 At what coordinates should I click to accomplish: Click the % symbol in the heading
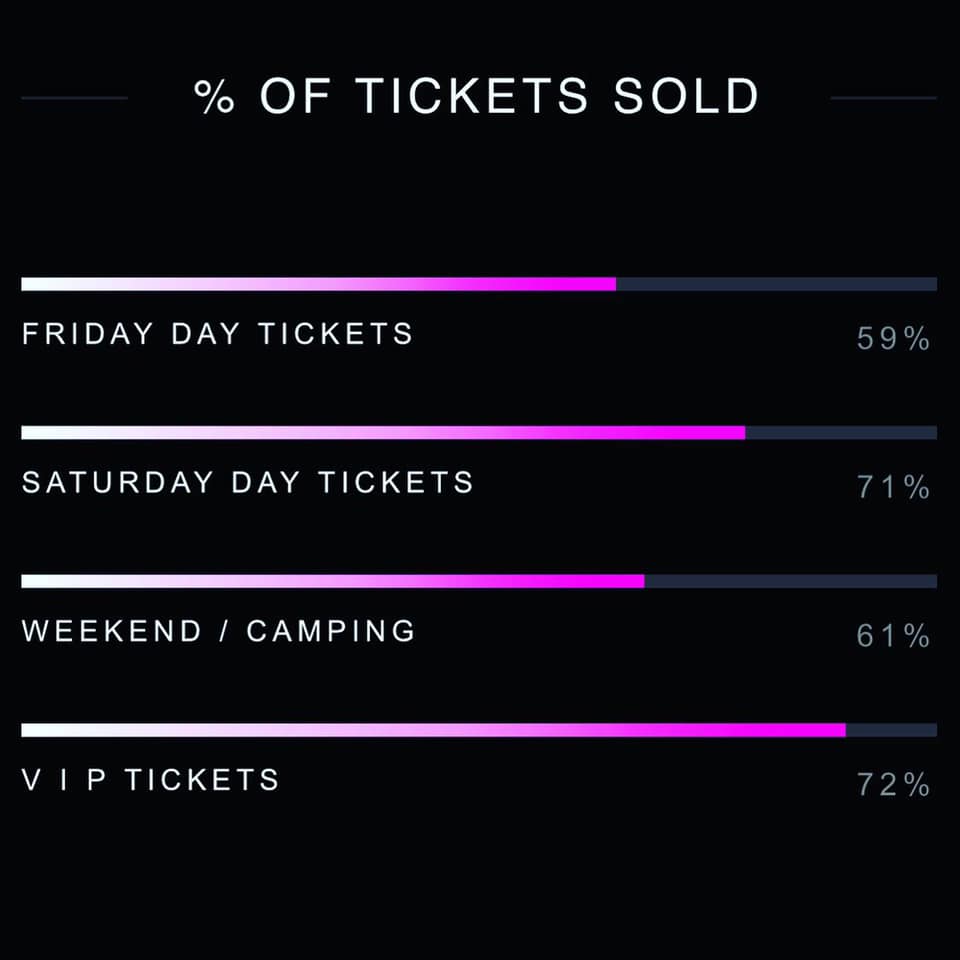(x=212, y=98)
